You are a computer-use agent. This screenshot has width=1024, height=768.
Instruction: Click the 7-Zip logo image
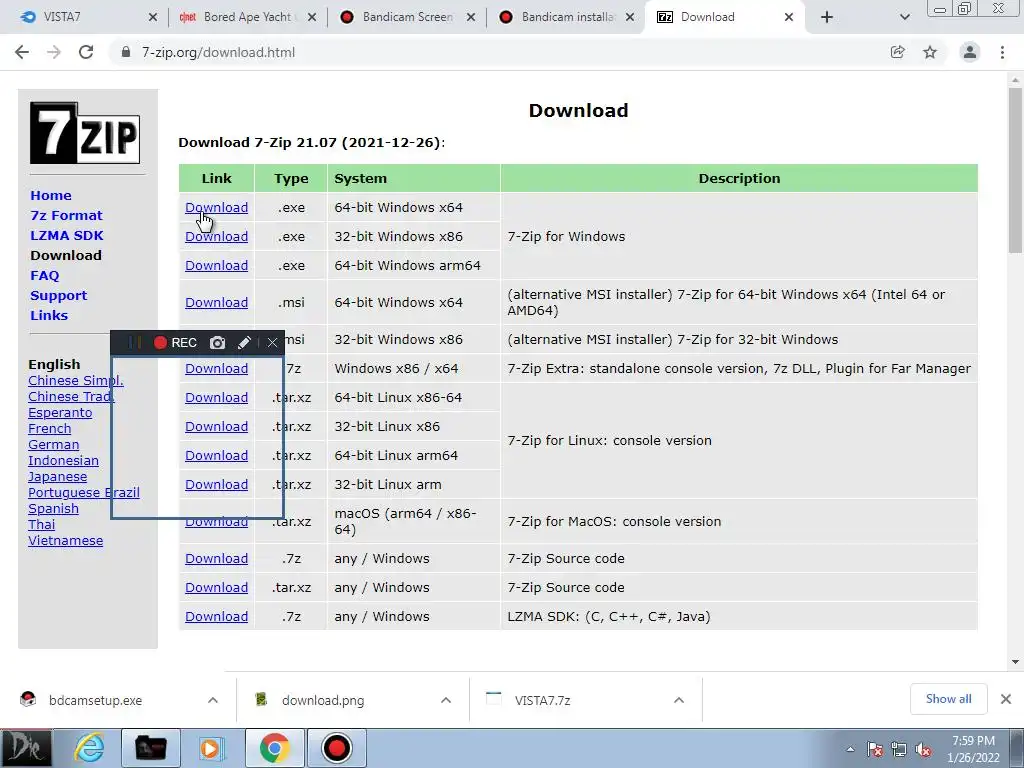point(85,133)
